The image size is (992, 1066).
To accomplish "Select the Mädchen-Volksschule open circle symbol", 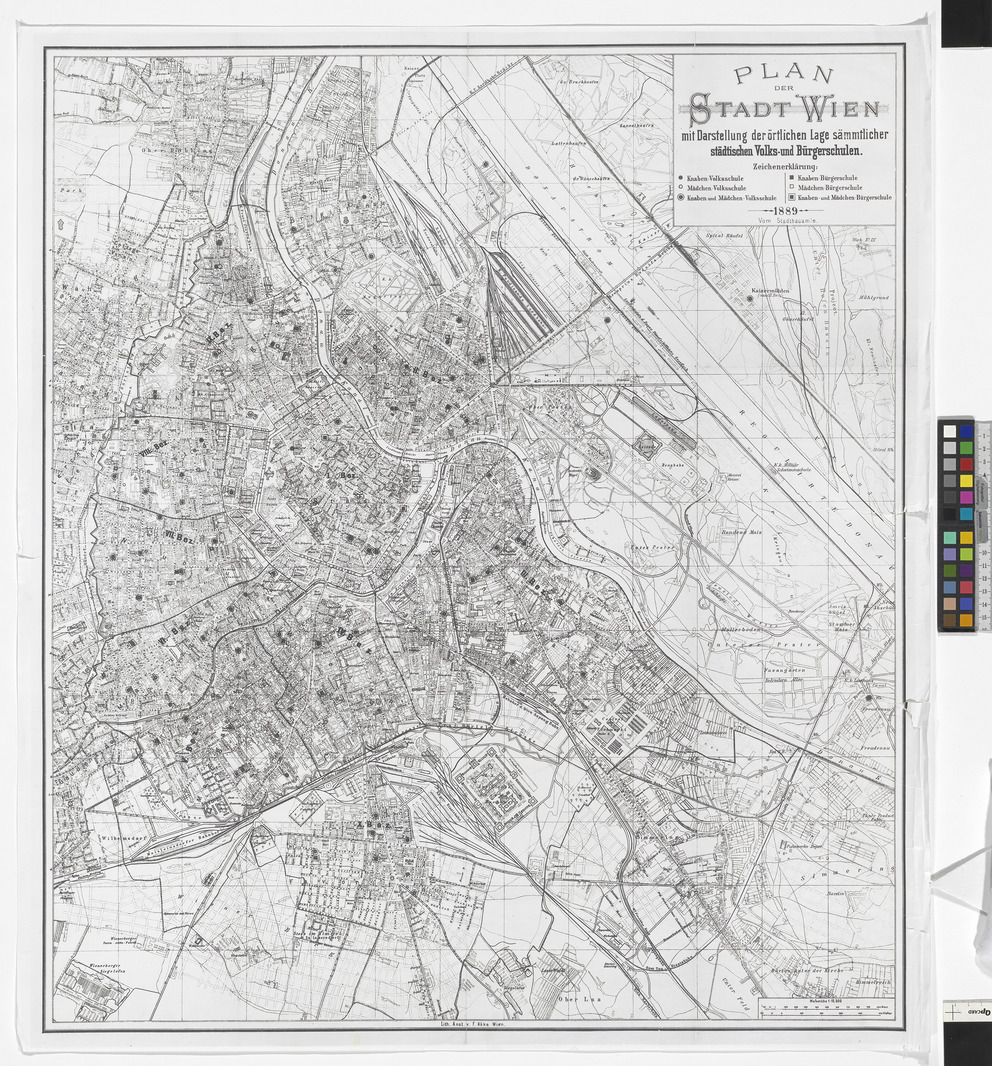I will click(681, 188).
